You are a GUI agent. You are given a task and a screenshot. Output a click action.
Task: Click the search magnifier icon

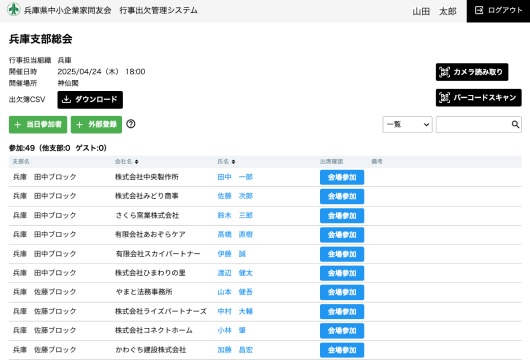click(x=515, y=124)
